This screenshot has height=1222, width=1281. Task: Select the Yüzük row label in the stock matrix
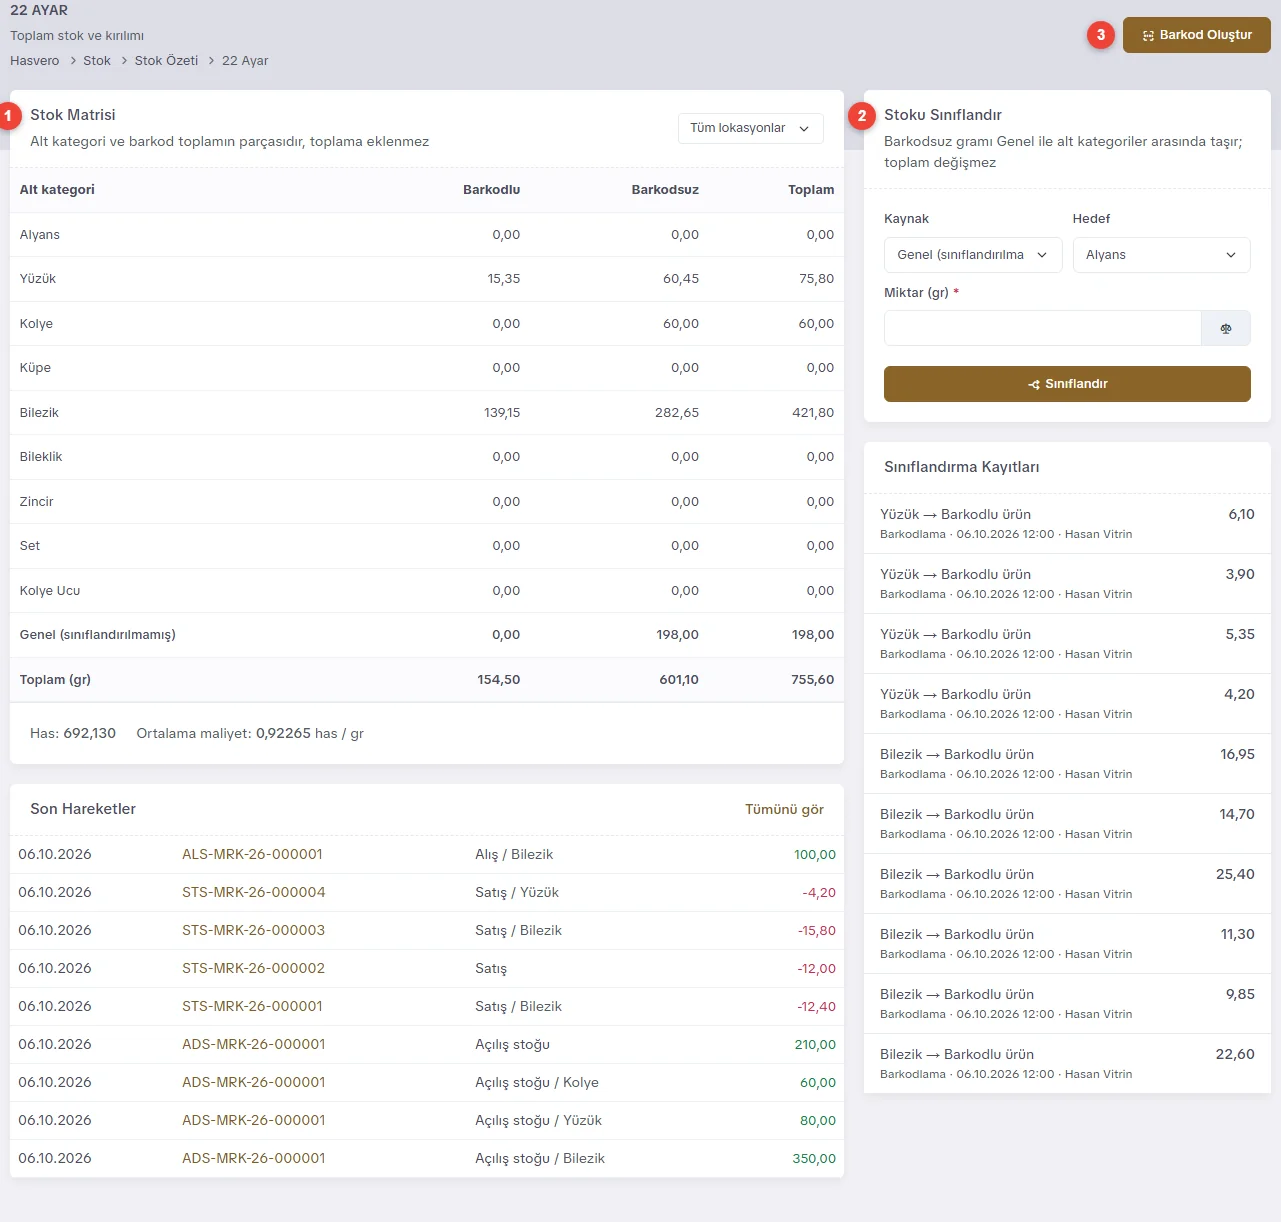click(38, 279)
